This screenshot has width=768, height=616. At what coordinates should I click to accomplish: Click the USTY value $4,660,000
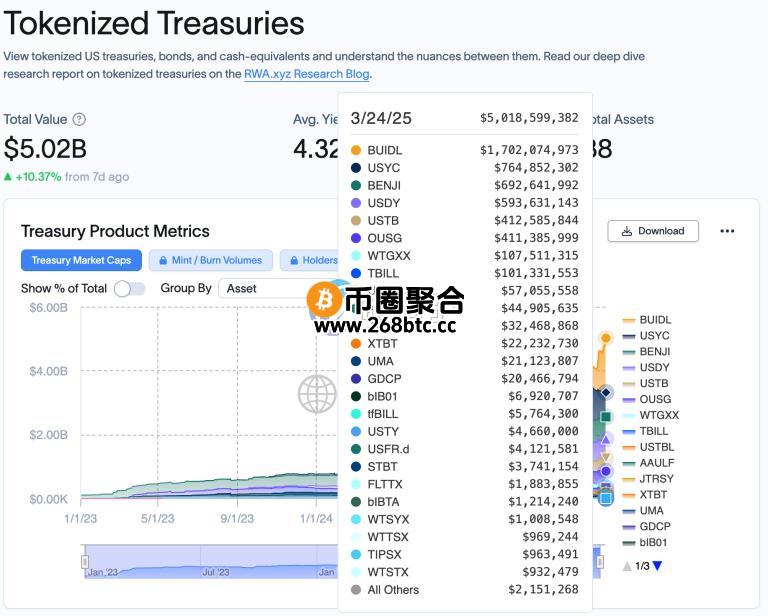click(543, 431)
